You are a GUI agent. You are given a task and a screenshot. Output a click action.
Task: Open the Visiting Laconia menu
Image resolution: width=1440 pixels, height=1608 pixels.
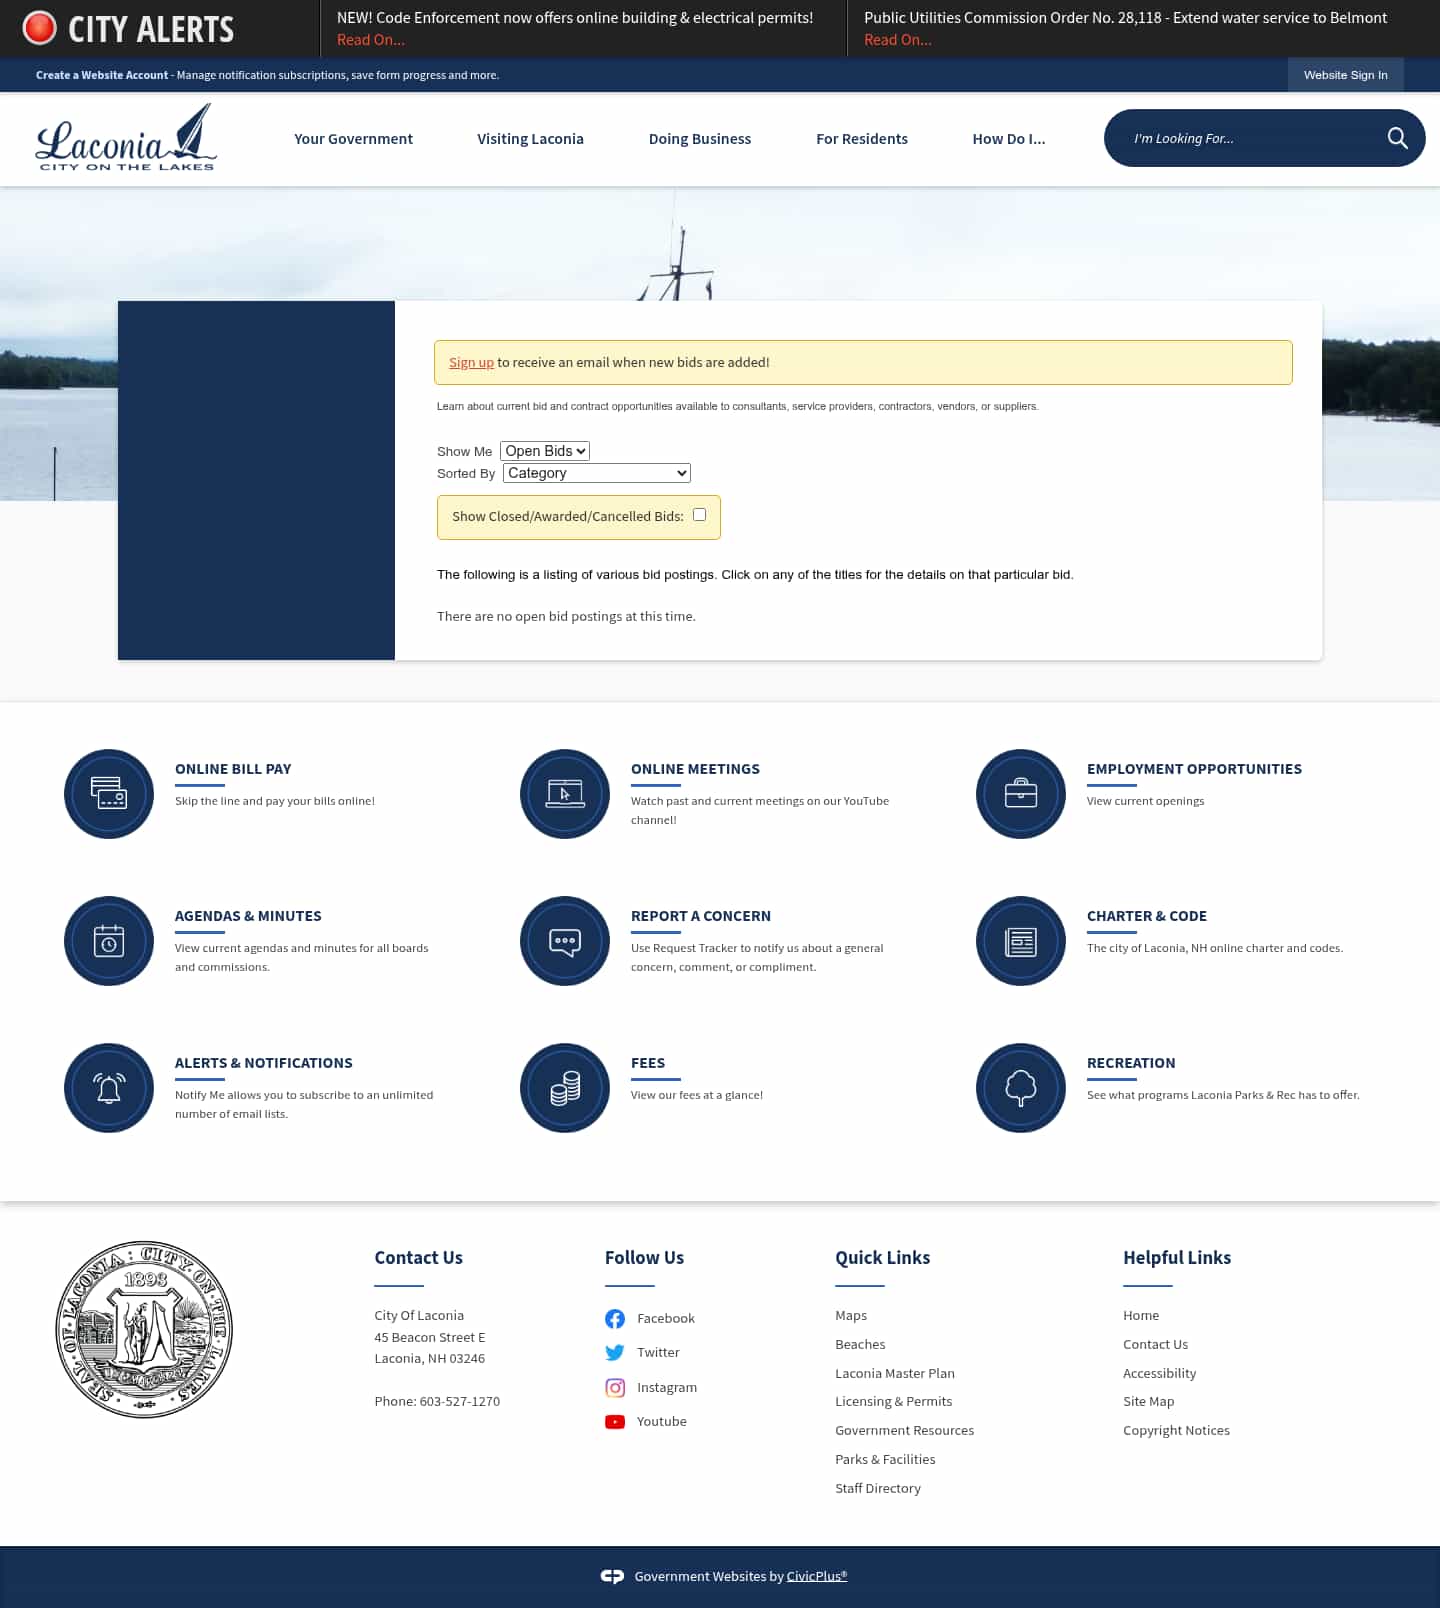(530, 139)
